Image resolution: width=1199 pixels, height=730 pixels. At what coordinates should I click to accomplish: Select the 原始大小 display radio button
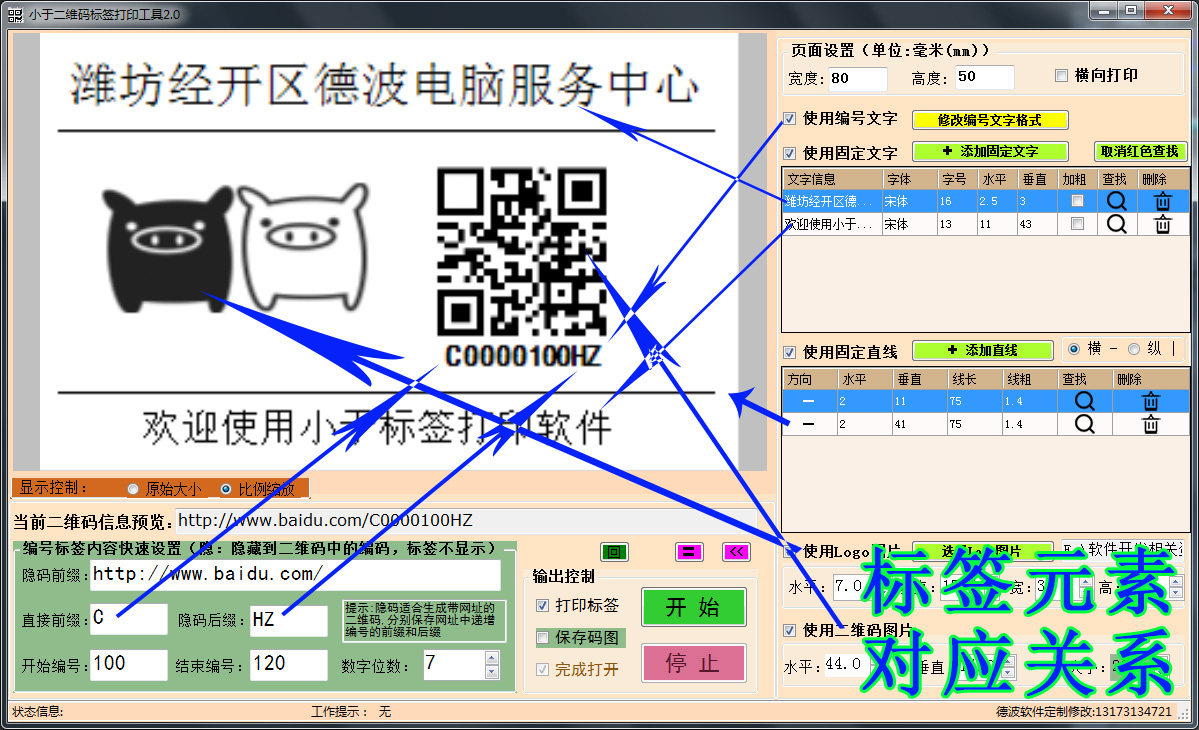(134, 488)
